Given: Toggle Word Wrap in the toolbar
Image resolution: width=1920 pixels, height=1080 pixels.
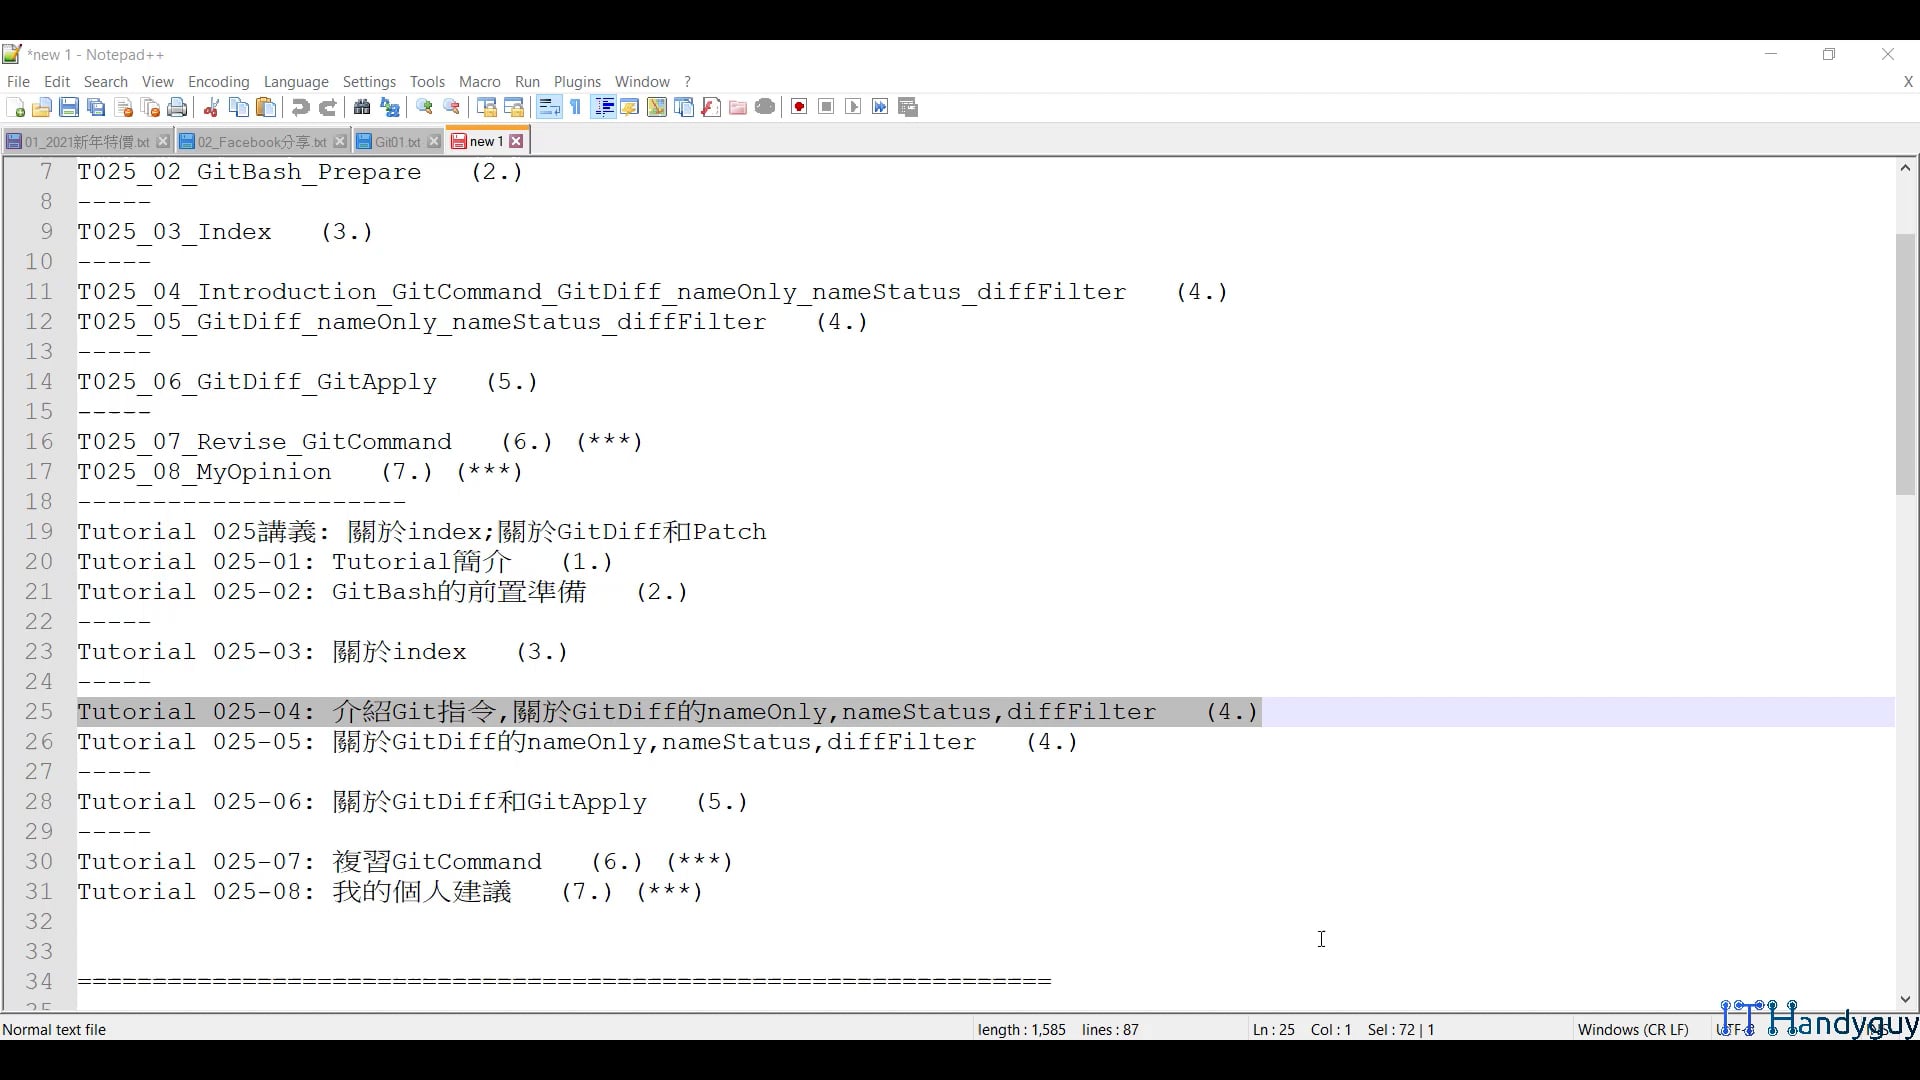Looking at the screenshot, I should tap(549, 107).
